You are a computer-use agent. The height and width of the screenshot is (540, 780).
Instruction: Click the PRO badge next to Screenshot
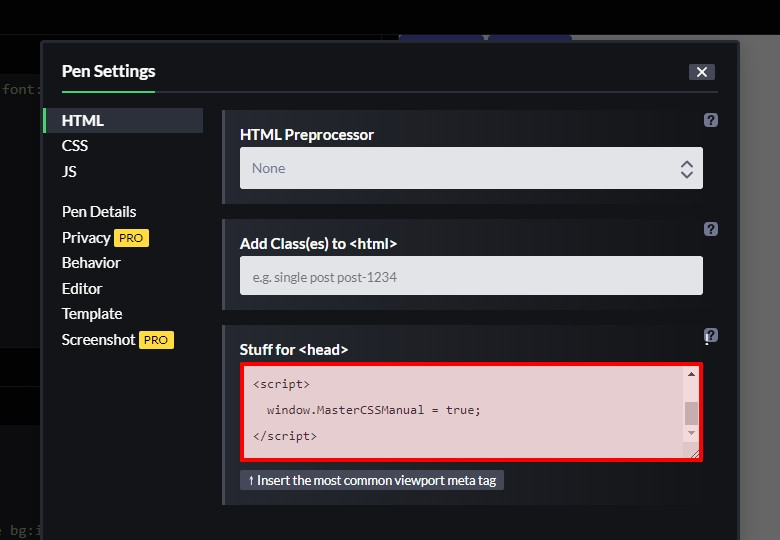click(x=156, y=340)
